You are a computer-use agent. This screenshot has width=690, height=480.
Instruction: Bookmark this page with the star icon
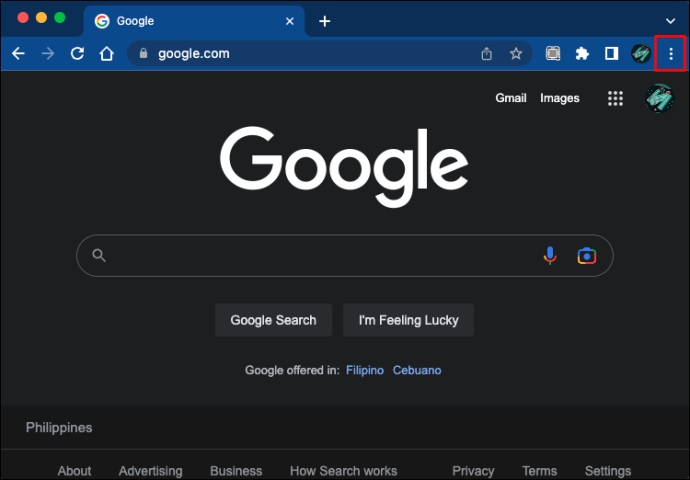[x=516, y=54]
